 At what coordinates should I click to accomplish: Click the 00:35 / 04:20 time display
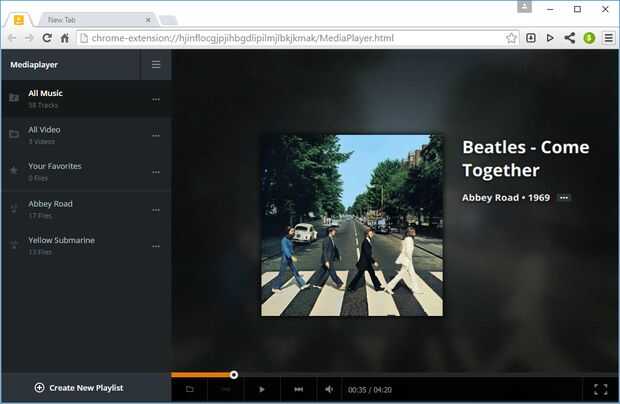pyautogui.click(x=370, y=390)
